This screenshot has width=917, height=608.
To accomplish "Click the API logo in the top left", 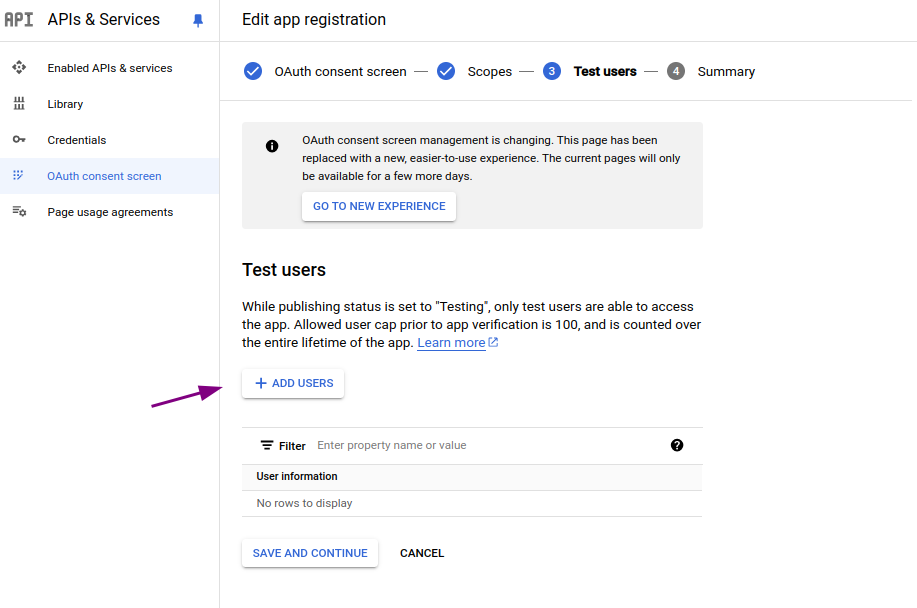I will tap(21, 19).
